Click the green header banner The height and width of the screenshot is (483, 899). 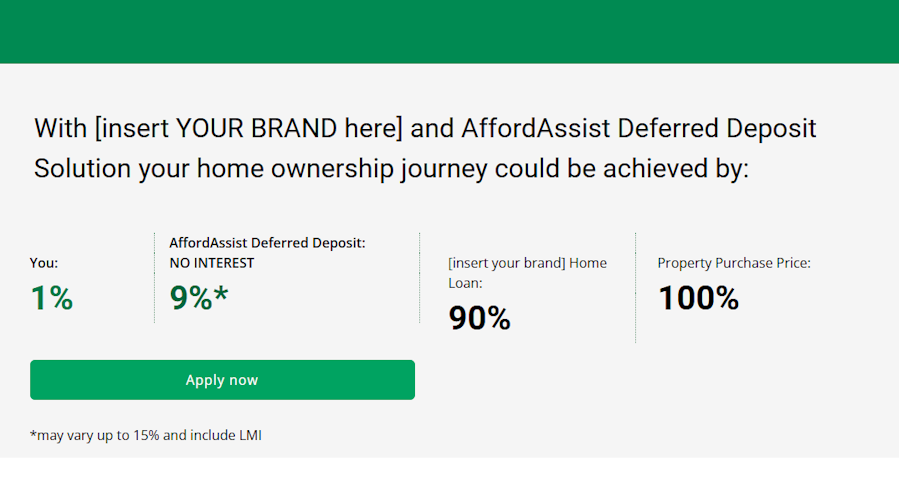[x=450, y=32]
